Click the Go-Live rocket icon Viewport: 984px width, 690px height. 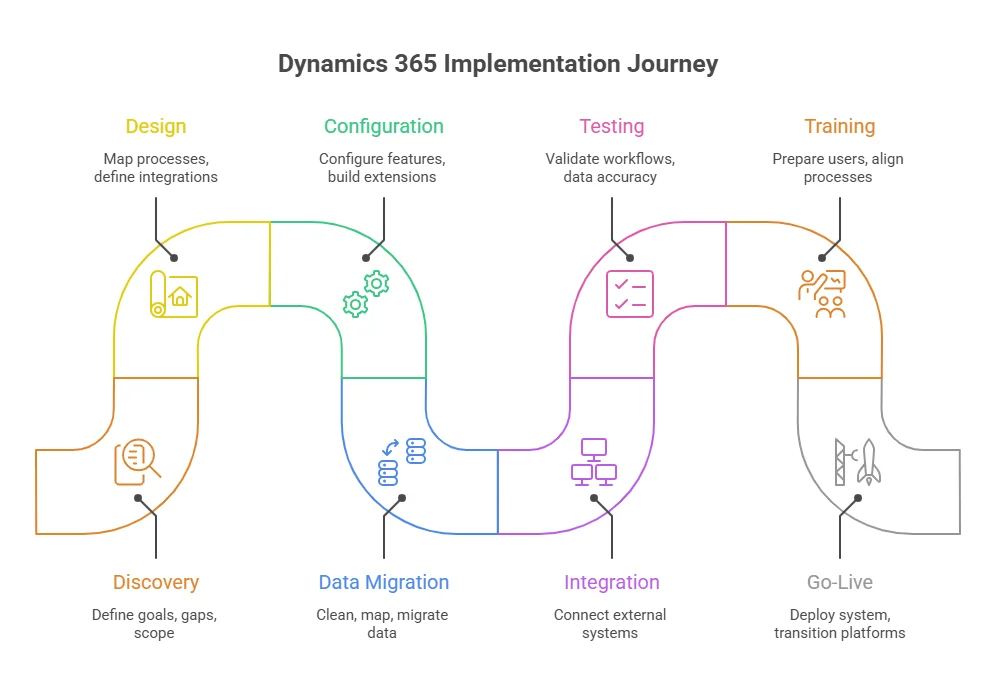pyautogui.click(x=858, y=462)
